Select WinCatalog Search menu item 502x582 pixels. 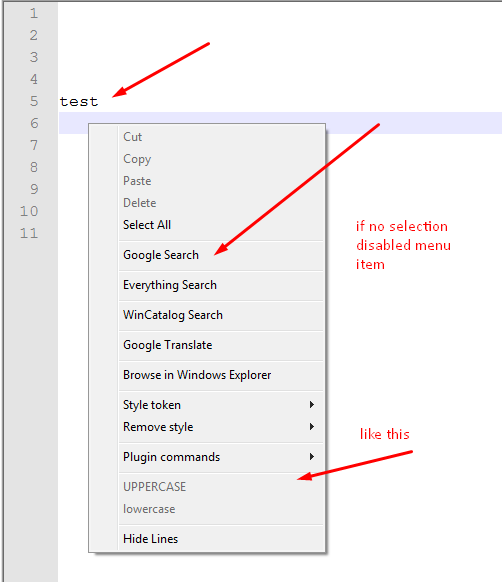pyautogui.click(x=221, y=315)
